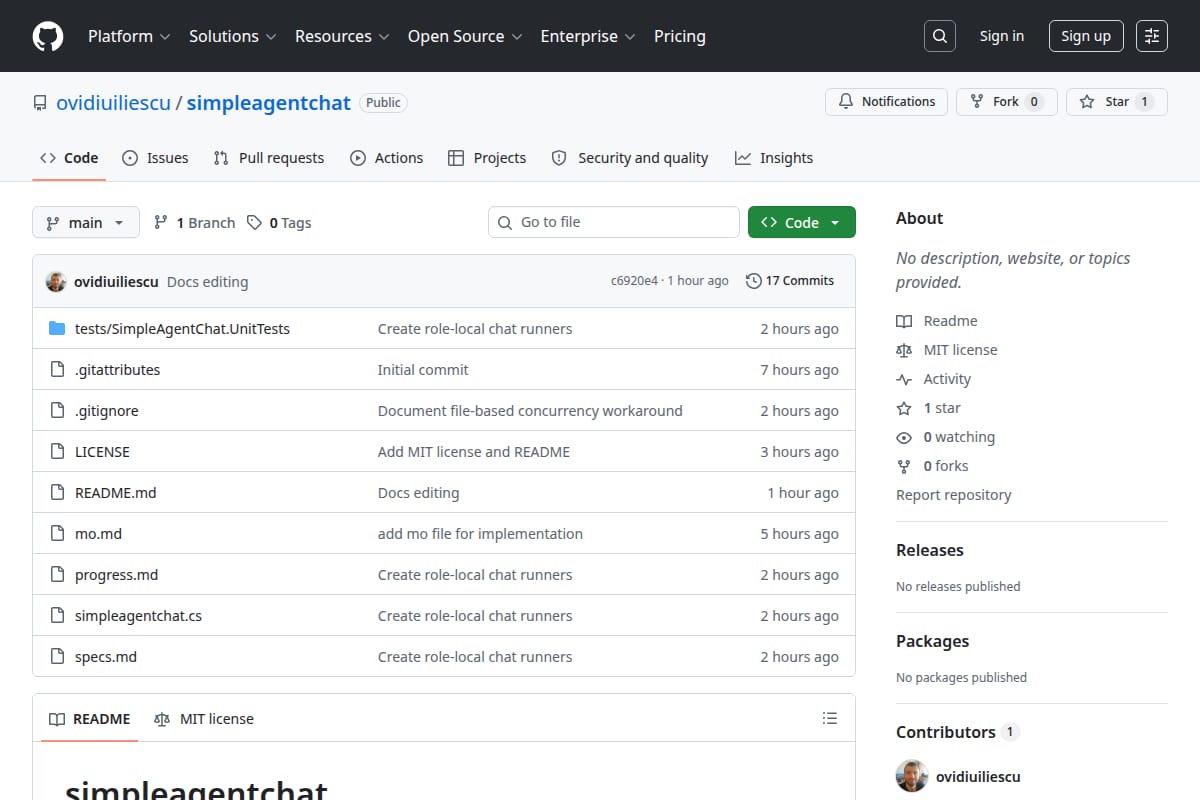Switch to the Projects tab

coord(487,158)
